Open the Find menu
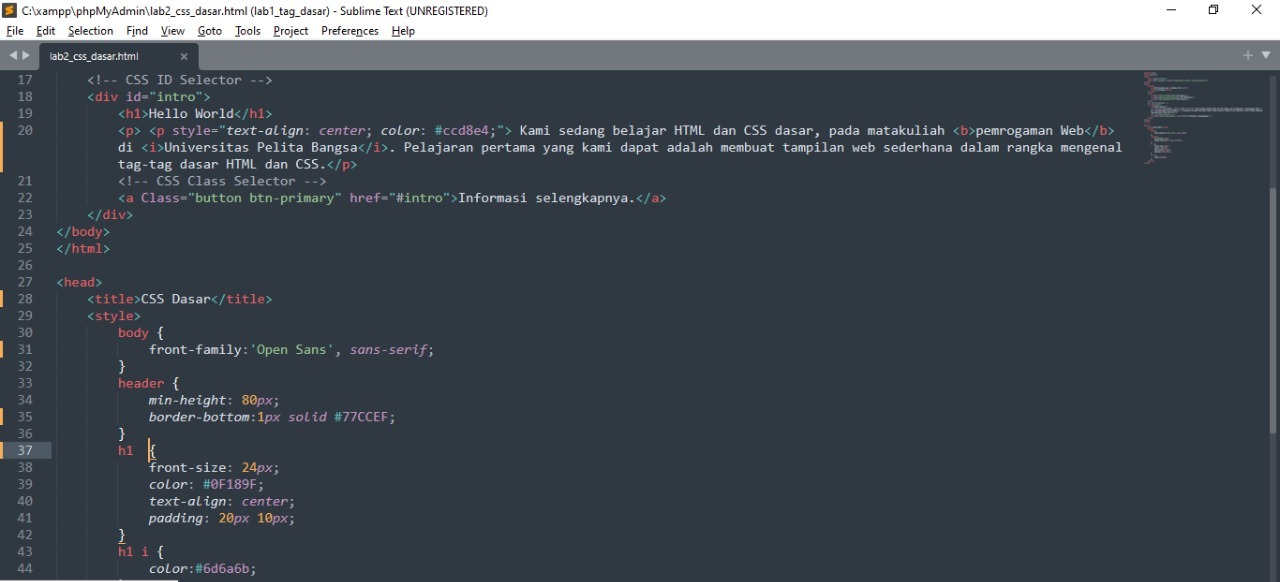Image resolution: width=1280 pixels, height=582 pixels. tap(136, 31)
